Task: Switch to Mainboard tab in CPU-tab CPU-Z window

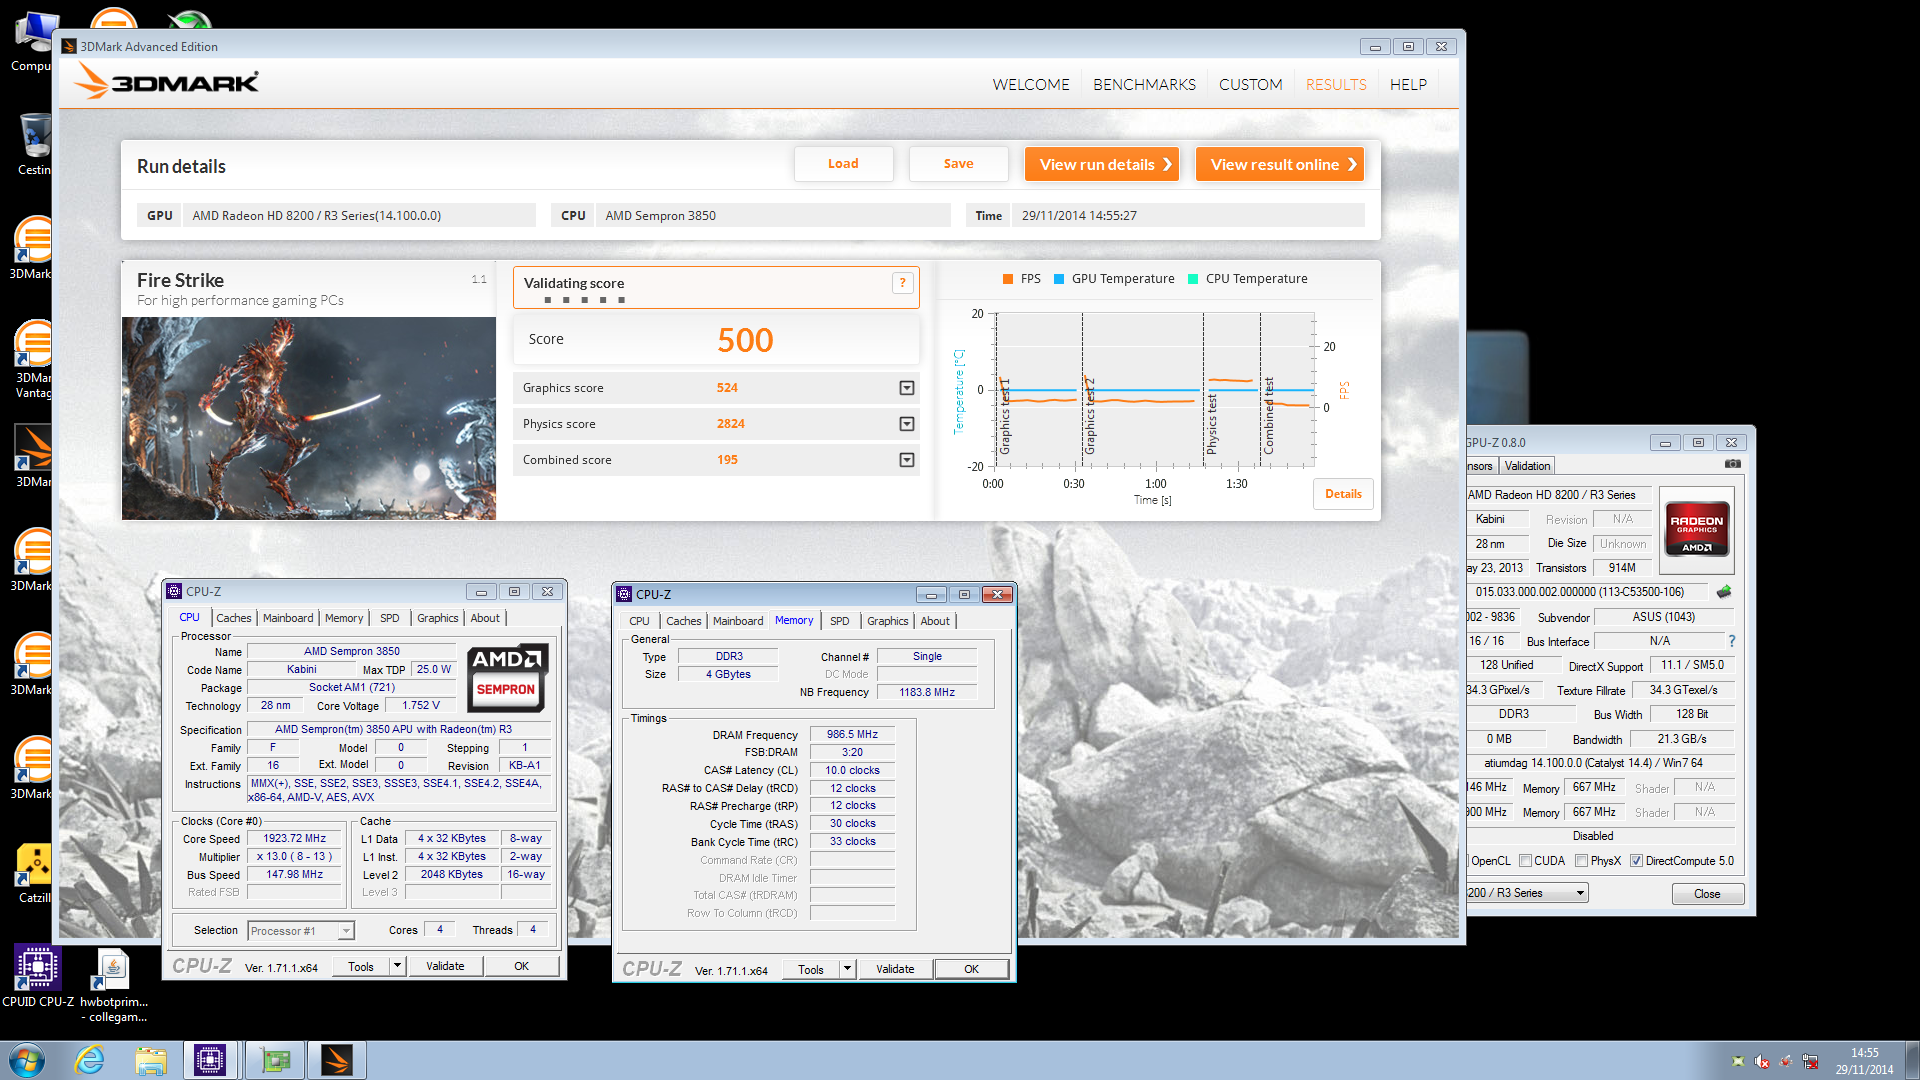Action: [288, 618]
